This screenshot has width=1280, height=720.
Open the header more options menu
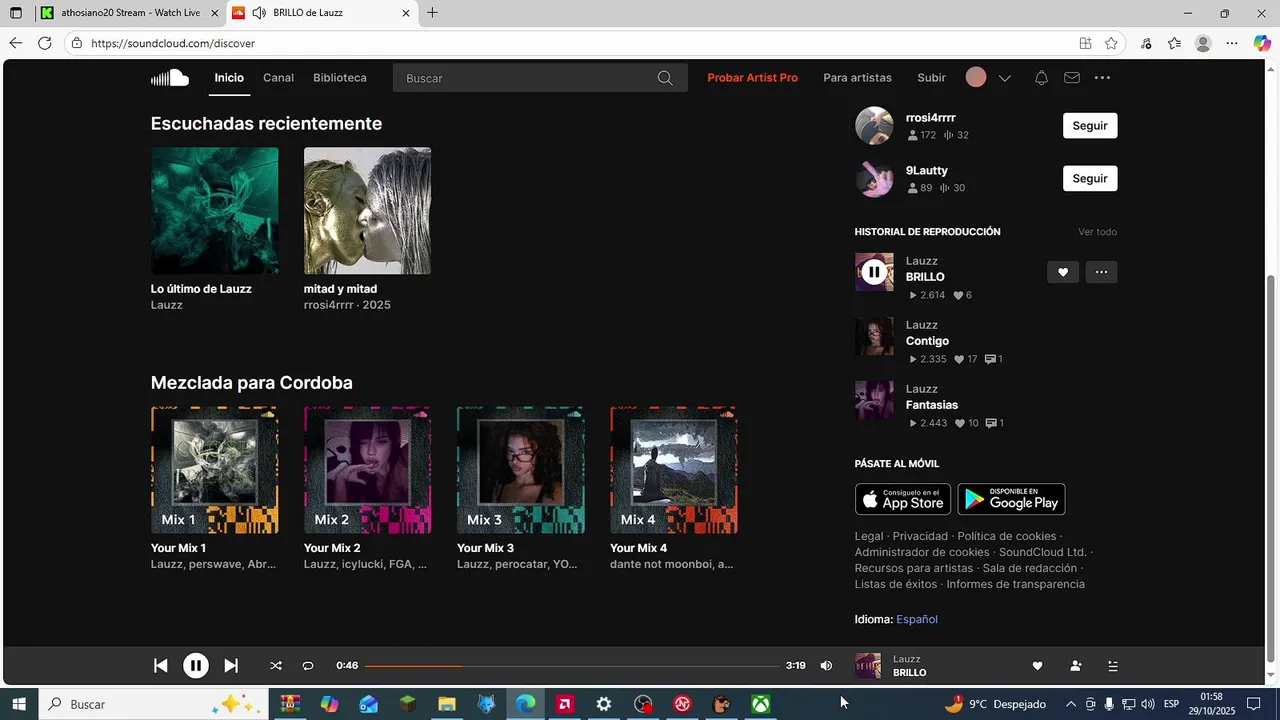(1102, 78)
